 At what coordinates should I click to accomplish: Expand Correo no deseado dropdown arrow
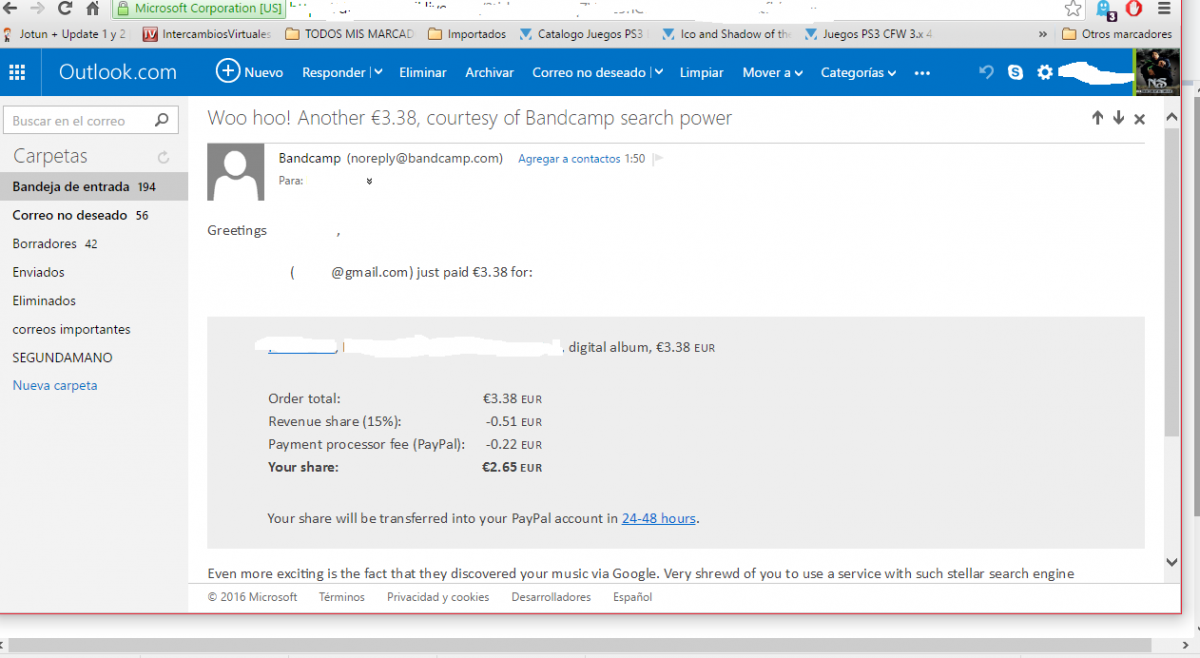pos(657,73)
